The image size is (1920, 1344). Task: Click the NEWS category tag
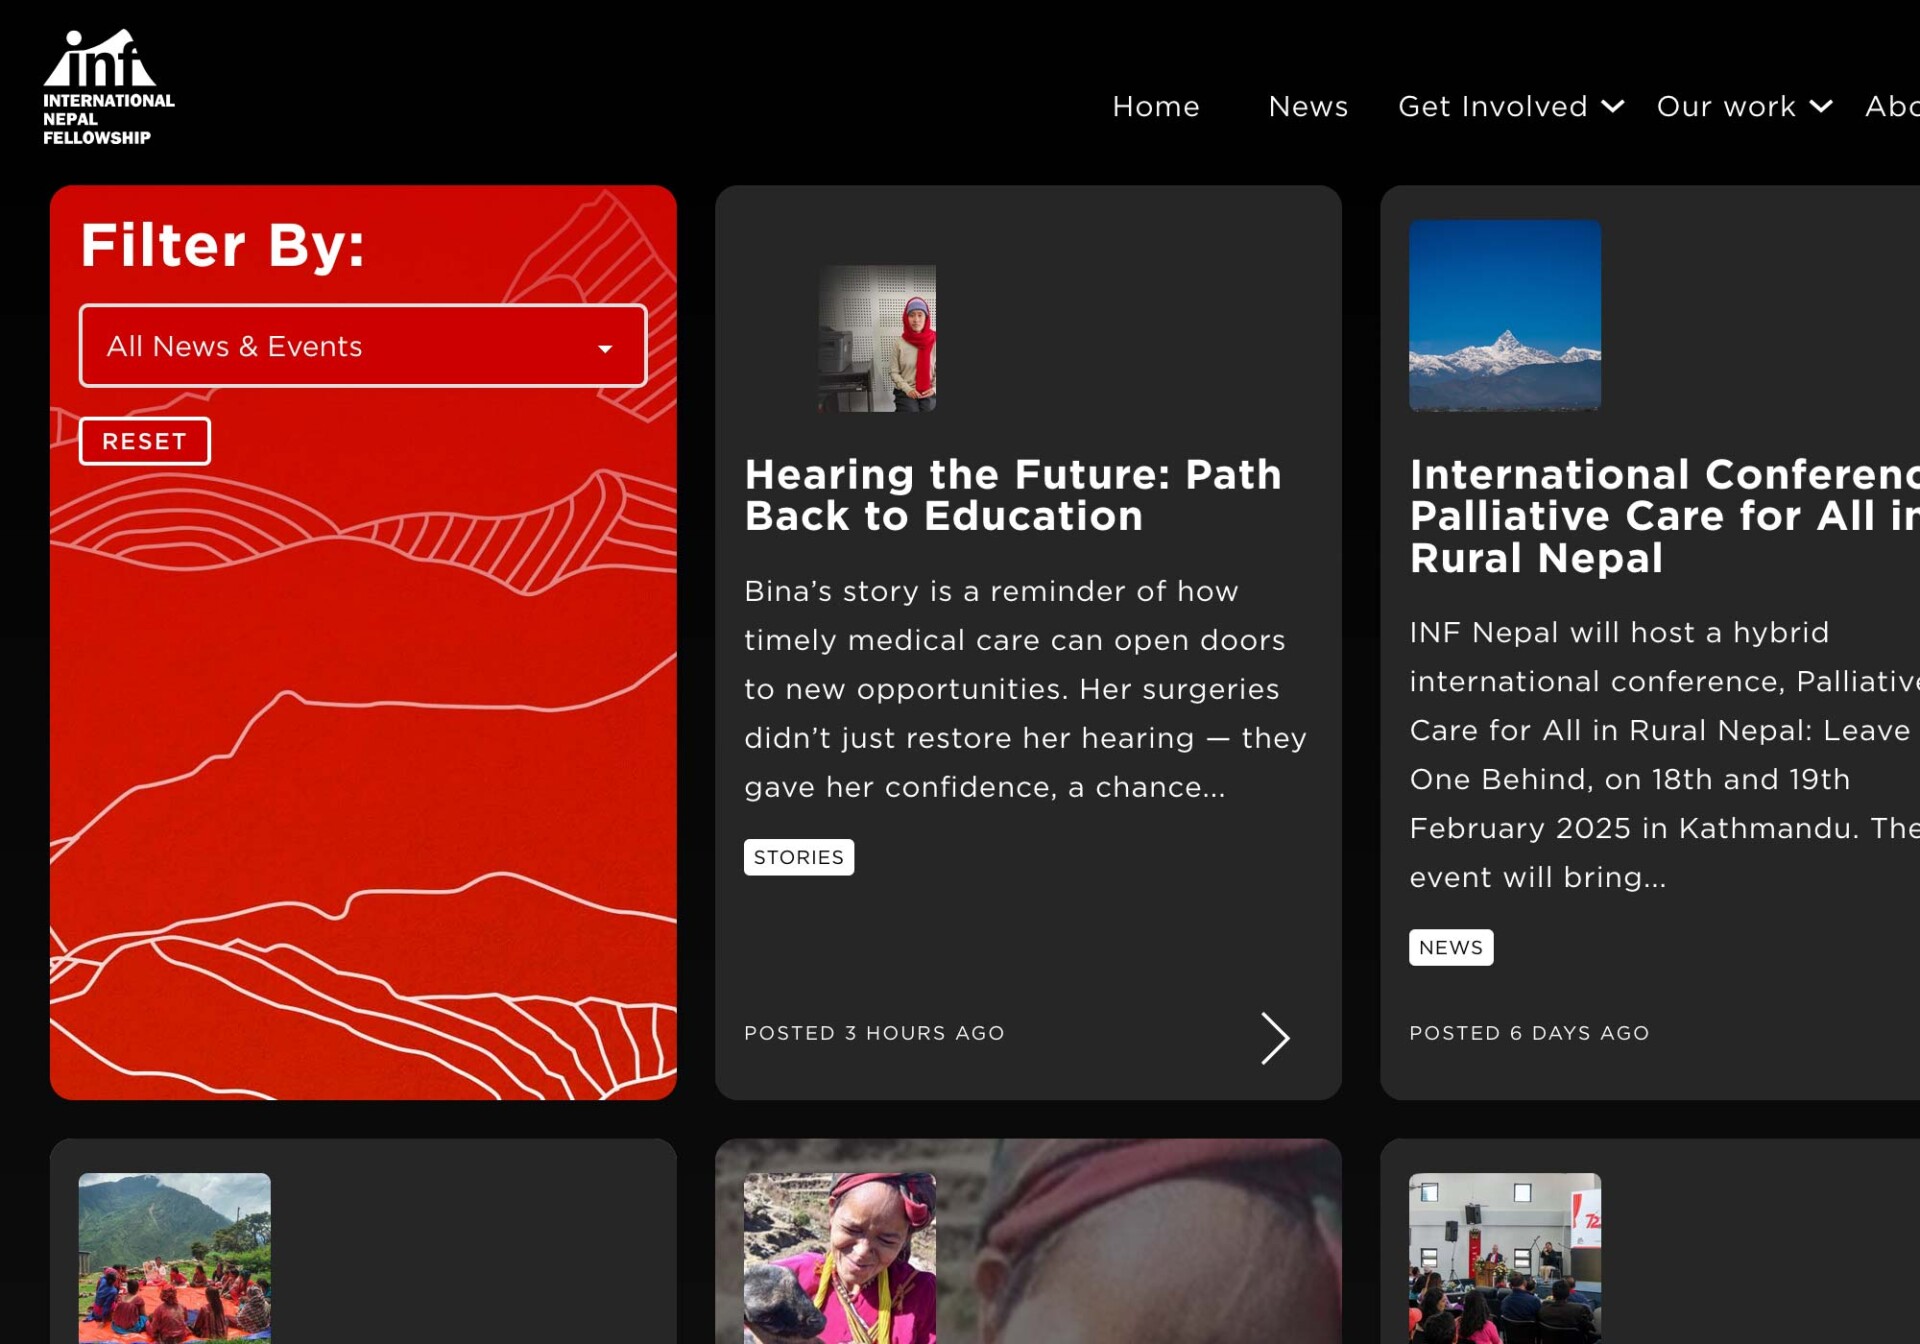pyautogui.click(x=1451, y=947)
